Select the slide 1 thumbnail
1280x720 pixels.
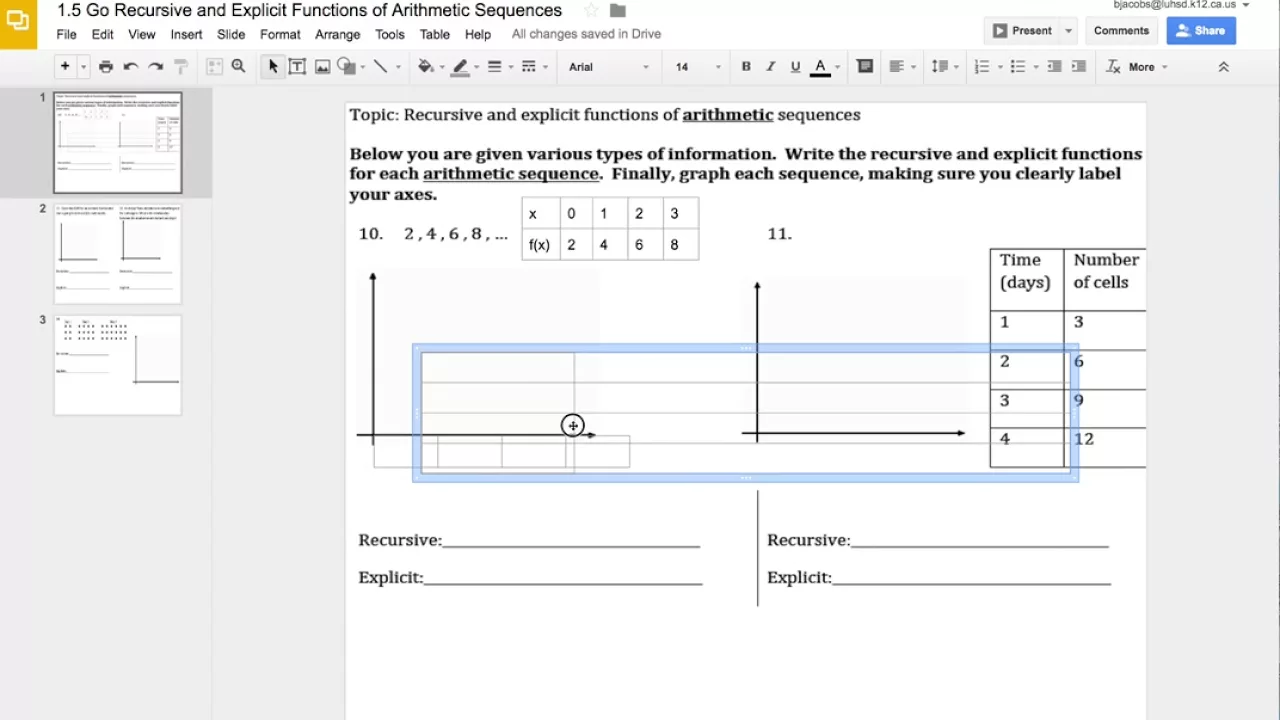click(118, 142)
